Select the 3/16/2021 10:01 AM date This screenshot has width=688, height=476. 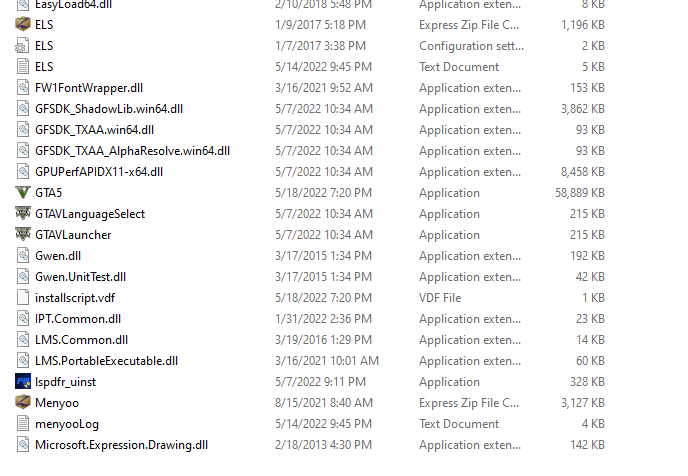pyautogui.click(x=327, y=361)
